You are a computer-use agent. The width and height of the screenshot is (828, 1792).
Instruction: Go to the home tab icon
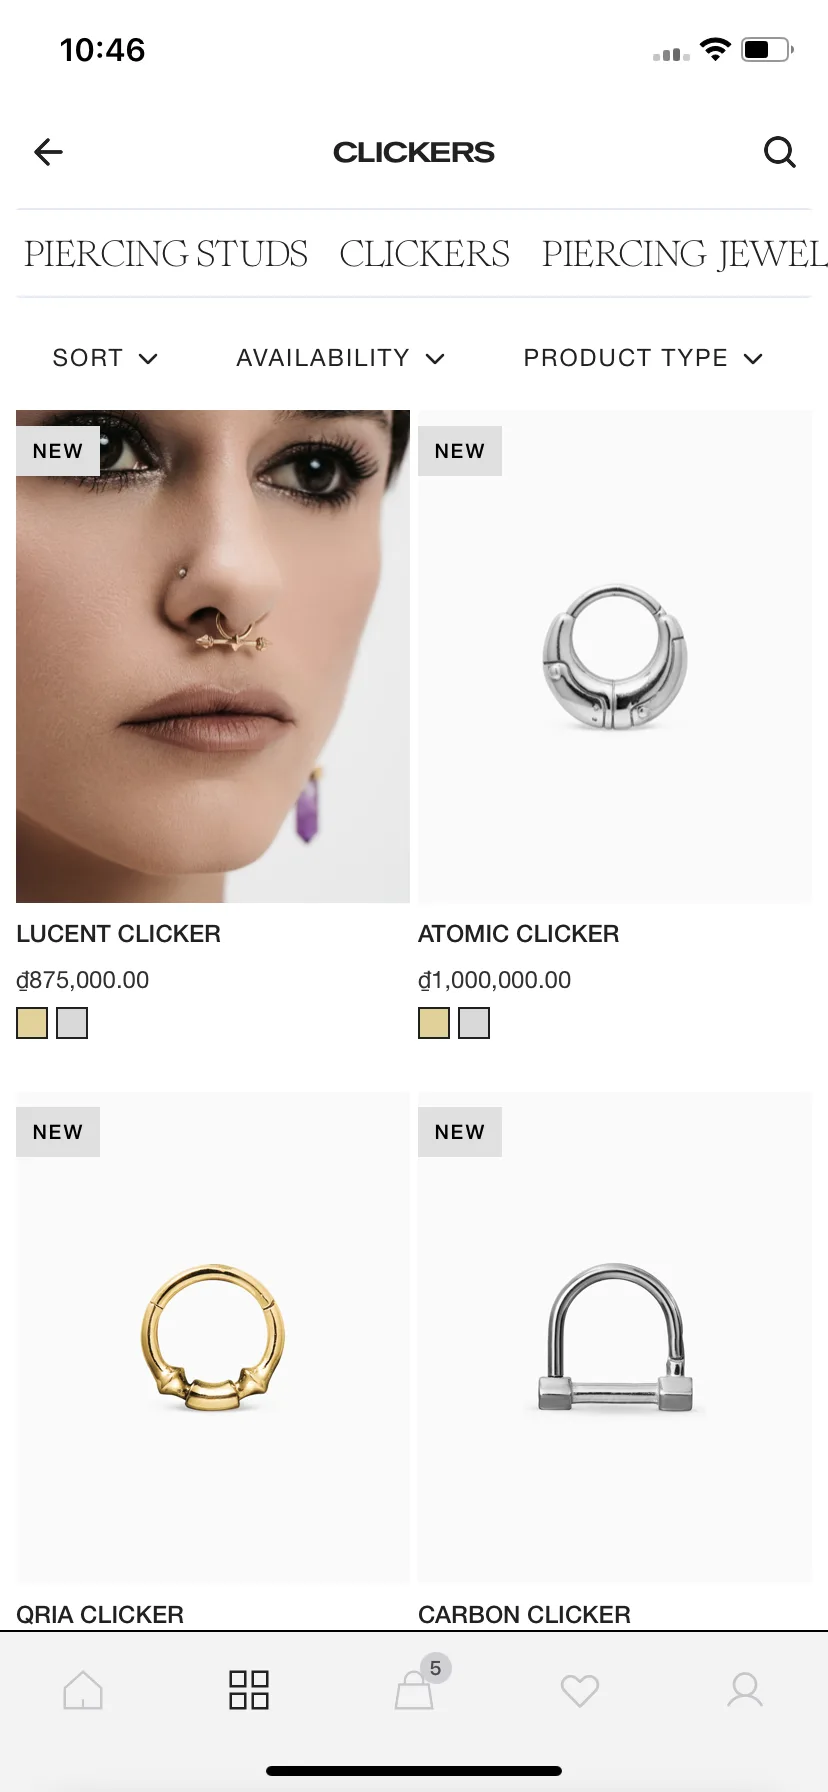click(x=83, y=1690)
